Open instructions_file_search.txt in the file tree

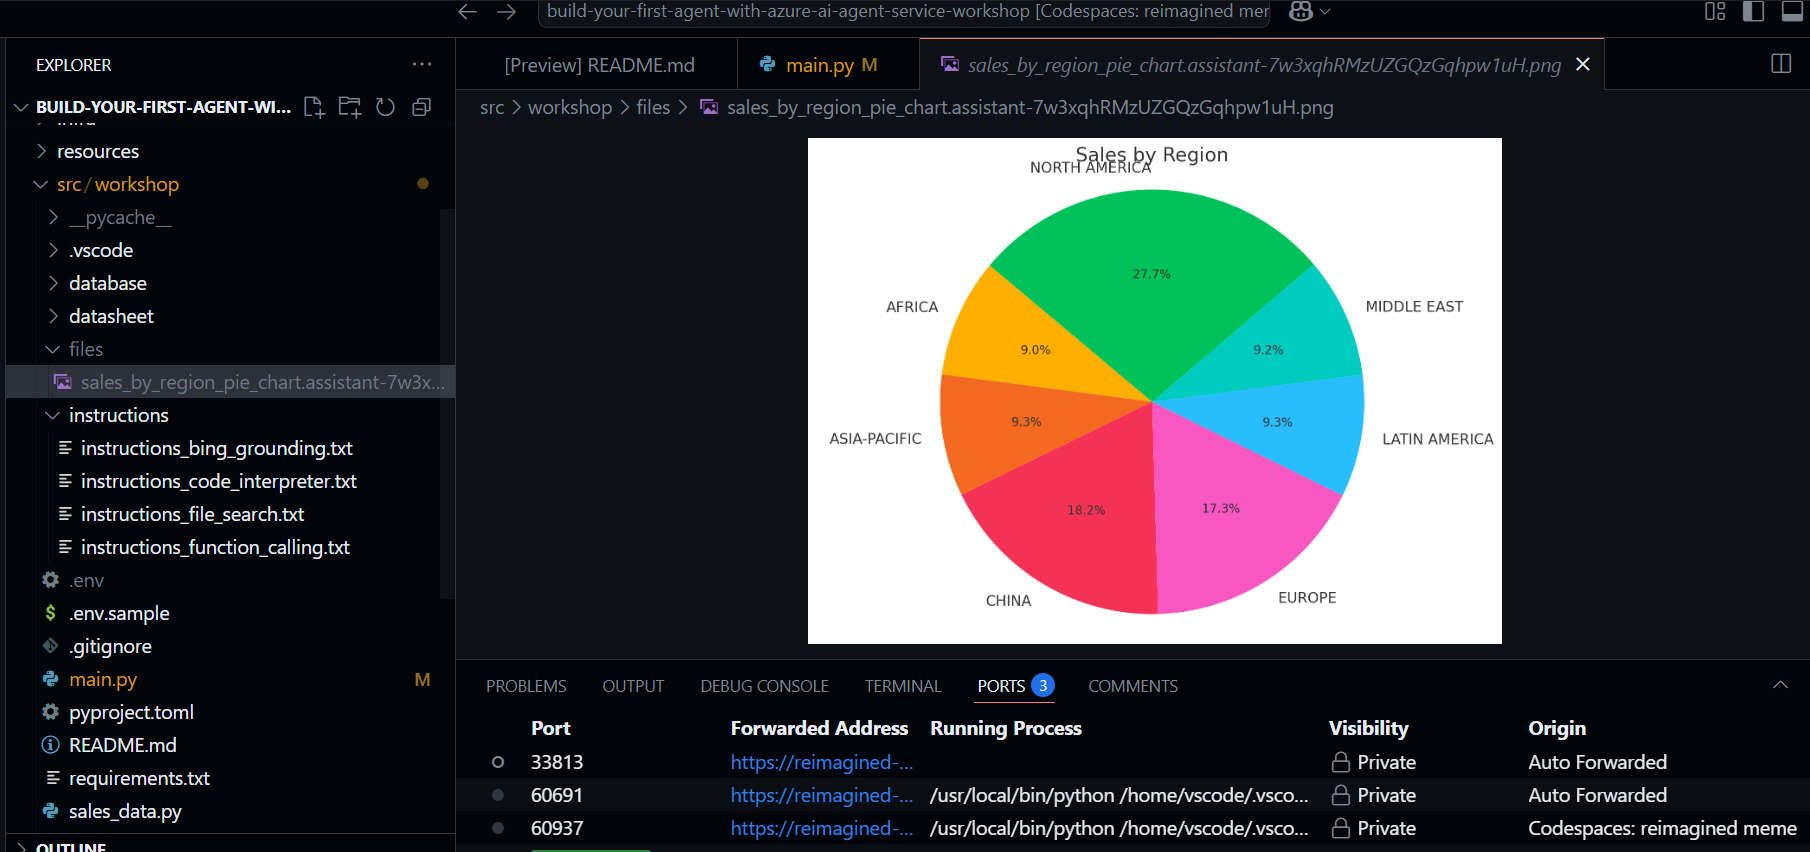click(x=192, y=514)
